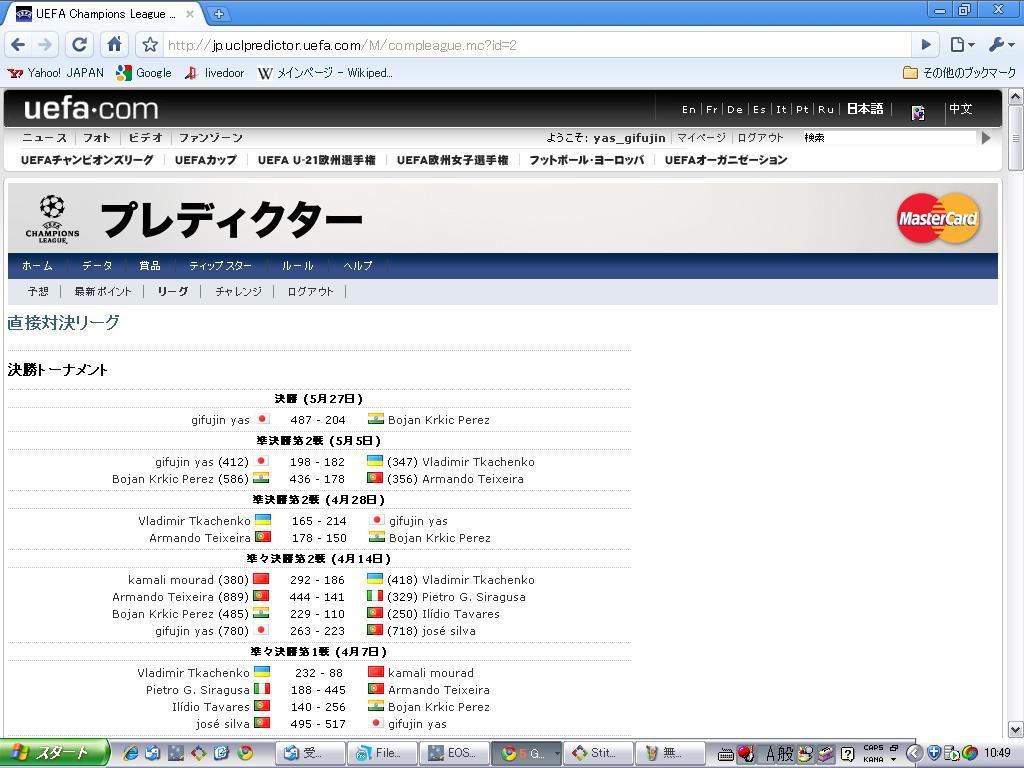The image size is (1024, 768).
Task: Open a new tab with the plus button
Action: point(218,14)
